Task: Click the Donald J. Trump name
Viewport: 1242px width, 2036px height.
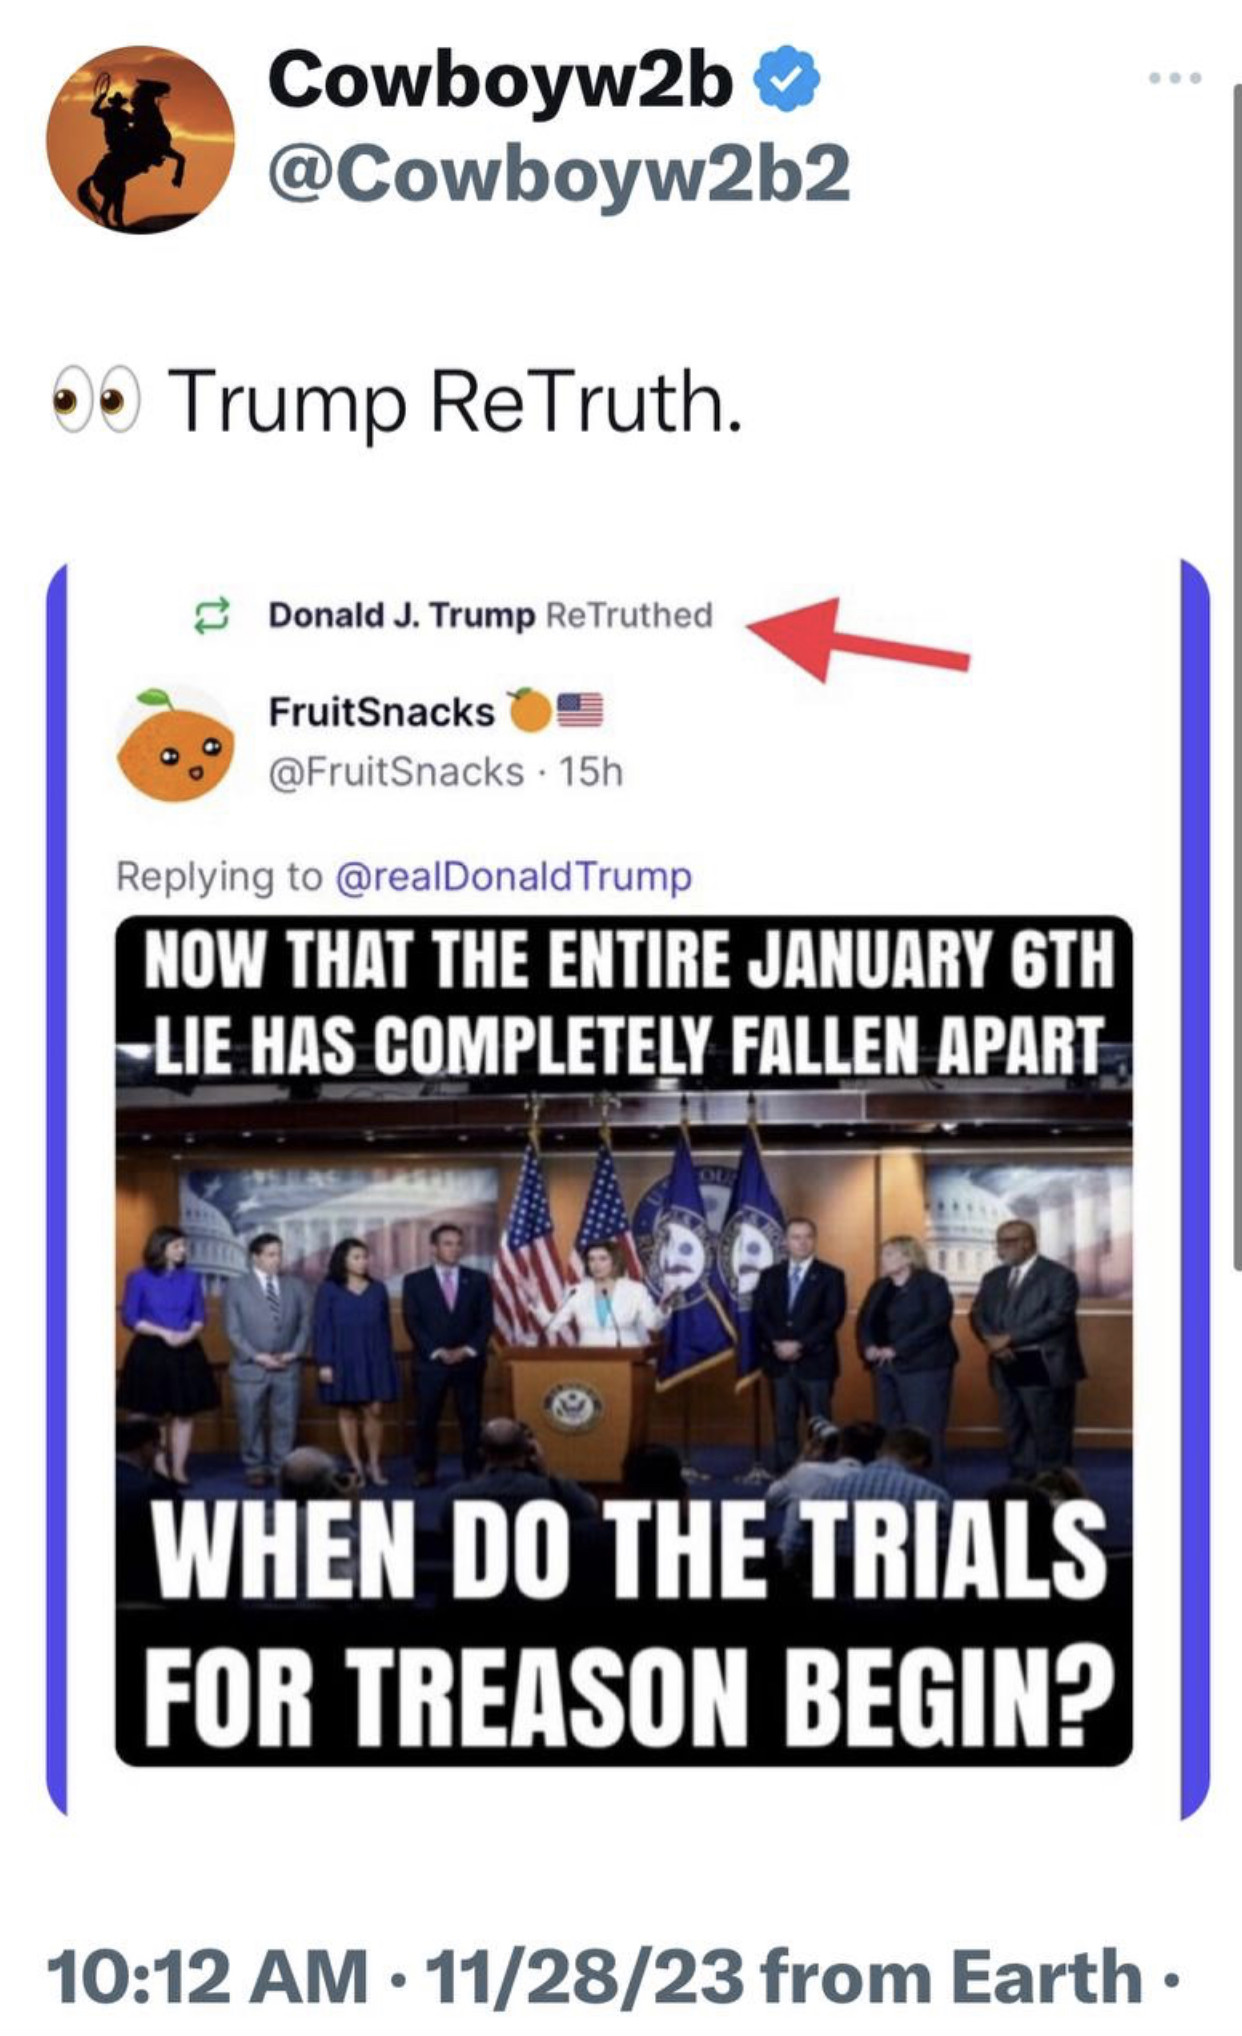Action: coord(402,615)
